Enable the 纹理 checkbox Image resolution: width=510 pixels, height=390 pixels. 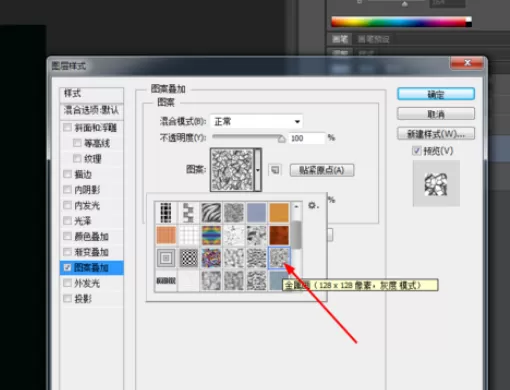(x=77, y=158)
